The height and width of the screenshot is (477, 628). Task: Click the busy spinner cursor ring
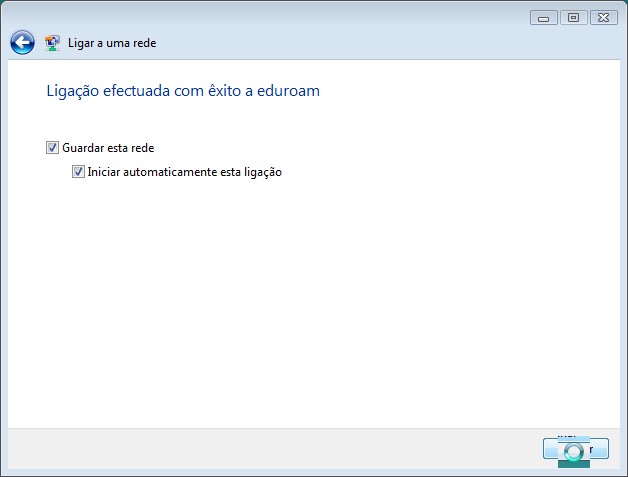click(574, 452)
